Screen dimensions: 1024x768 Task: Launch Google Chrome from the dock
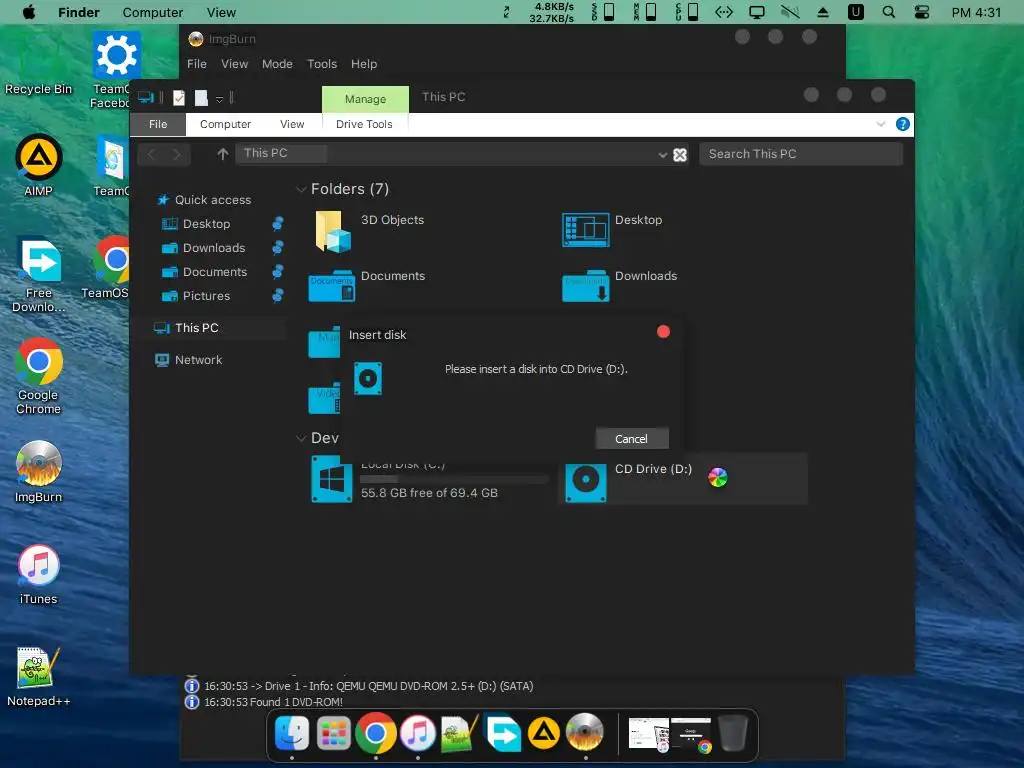click(x=376, y=733)
